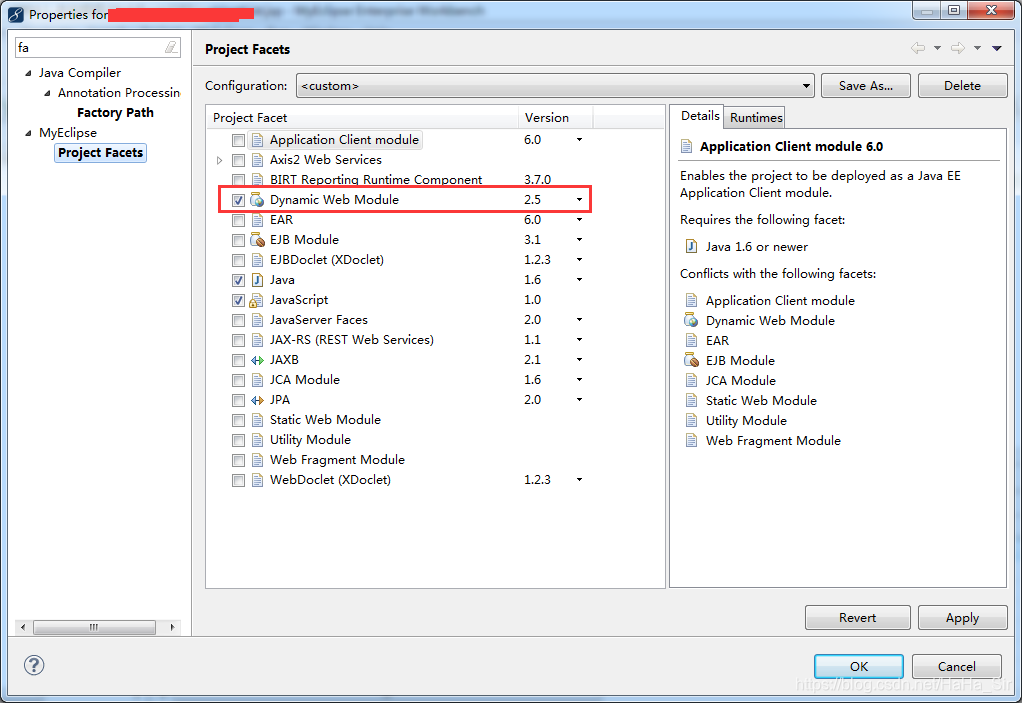Viewport: 1022px width, 703px height.
Task: Click the Application Client module document icon in facet list
Action: click(257, 140)
